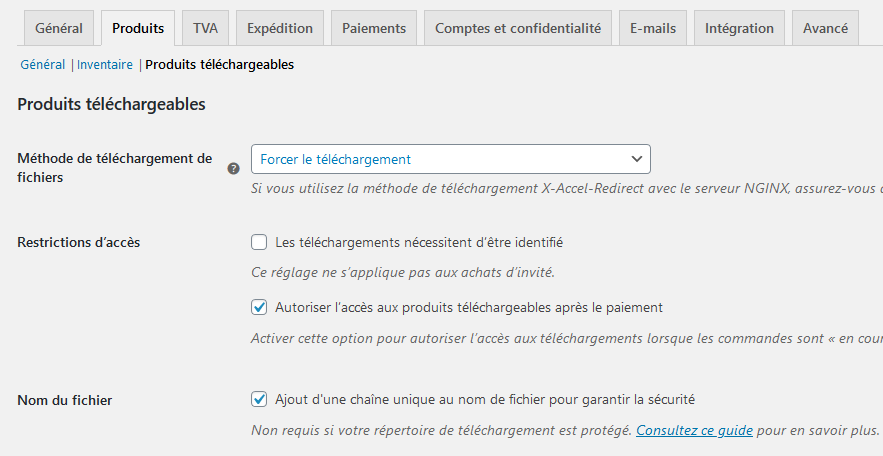This screenshot has height=456, width=883.
Task: Open the Inventaire sub-section link
Action: pos(105,65)
